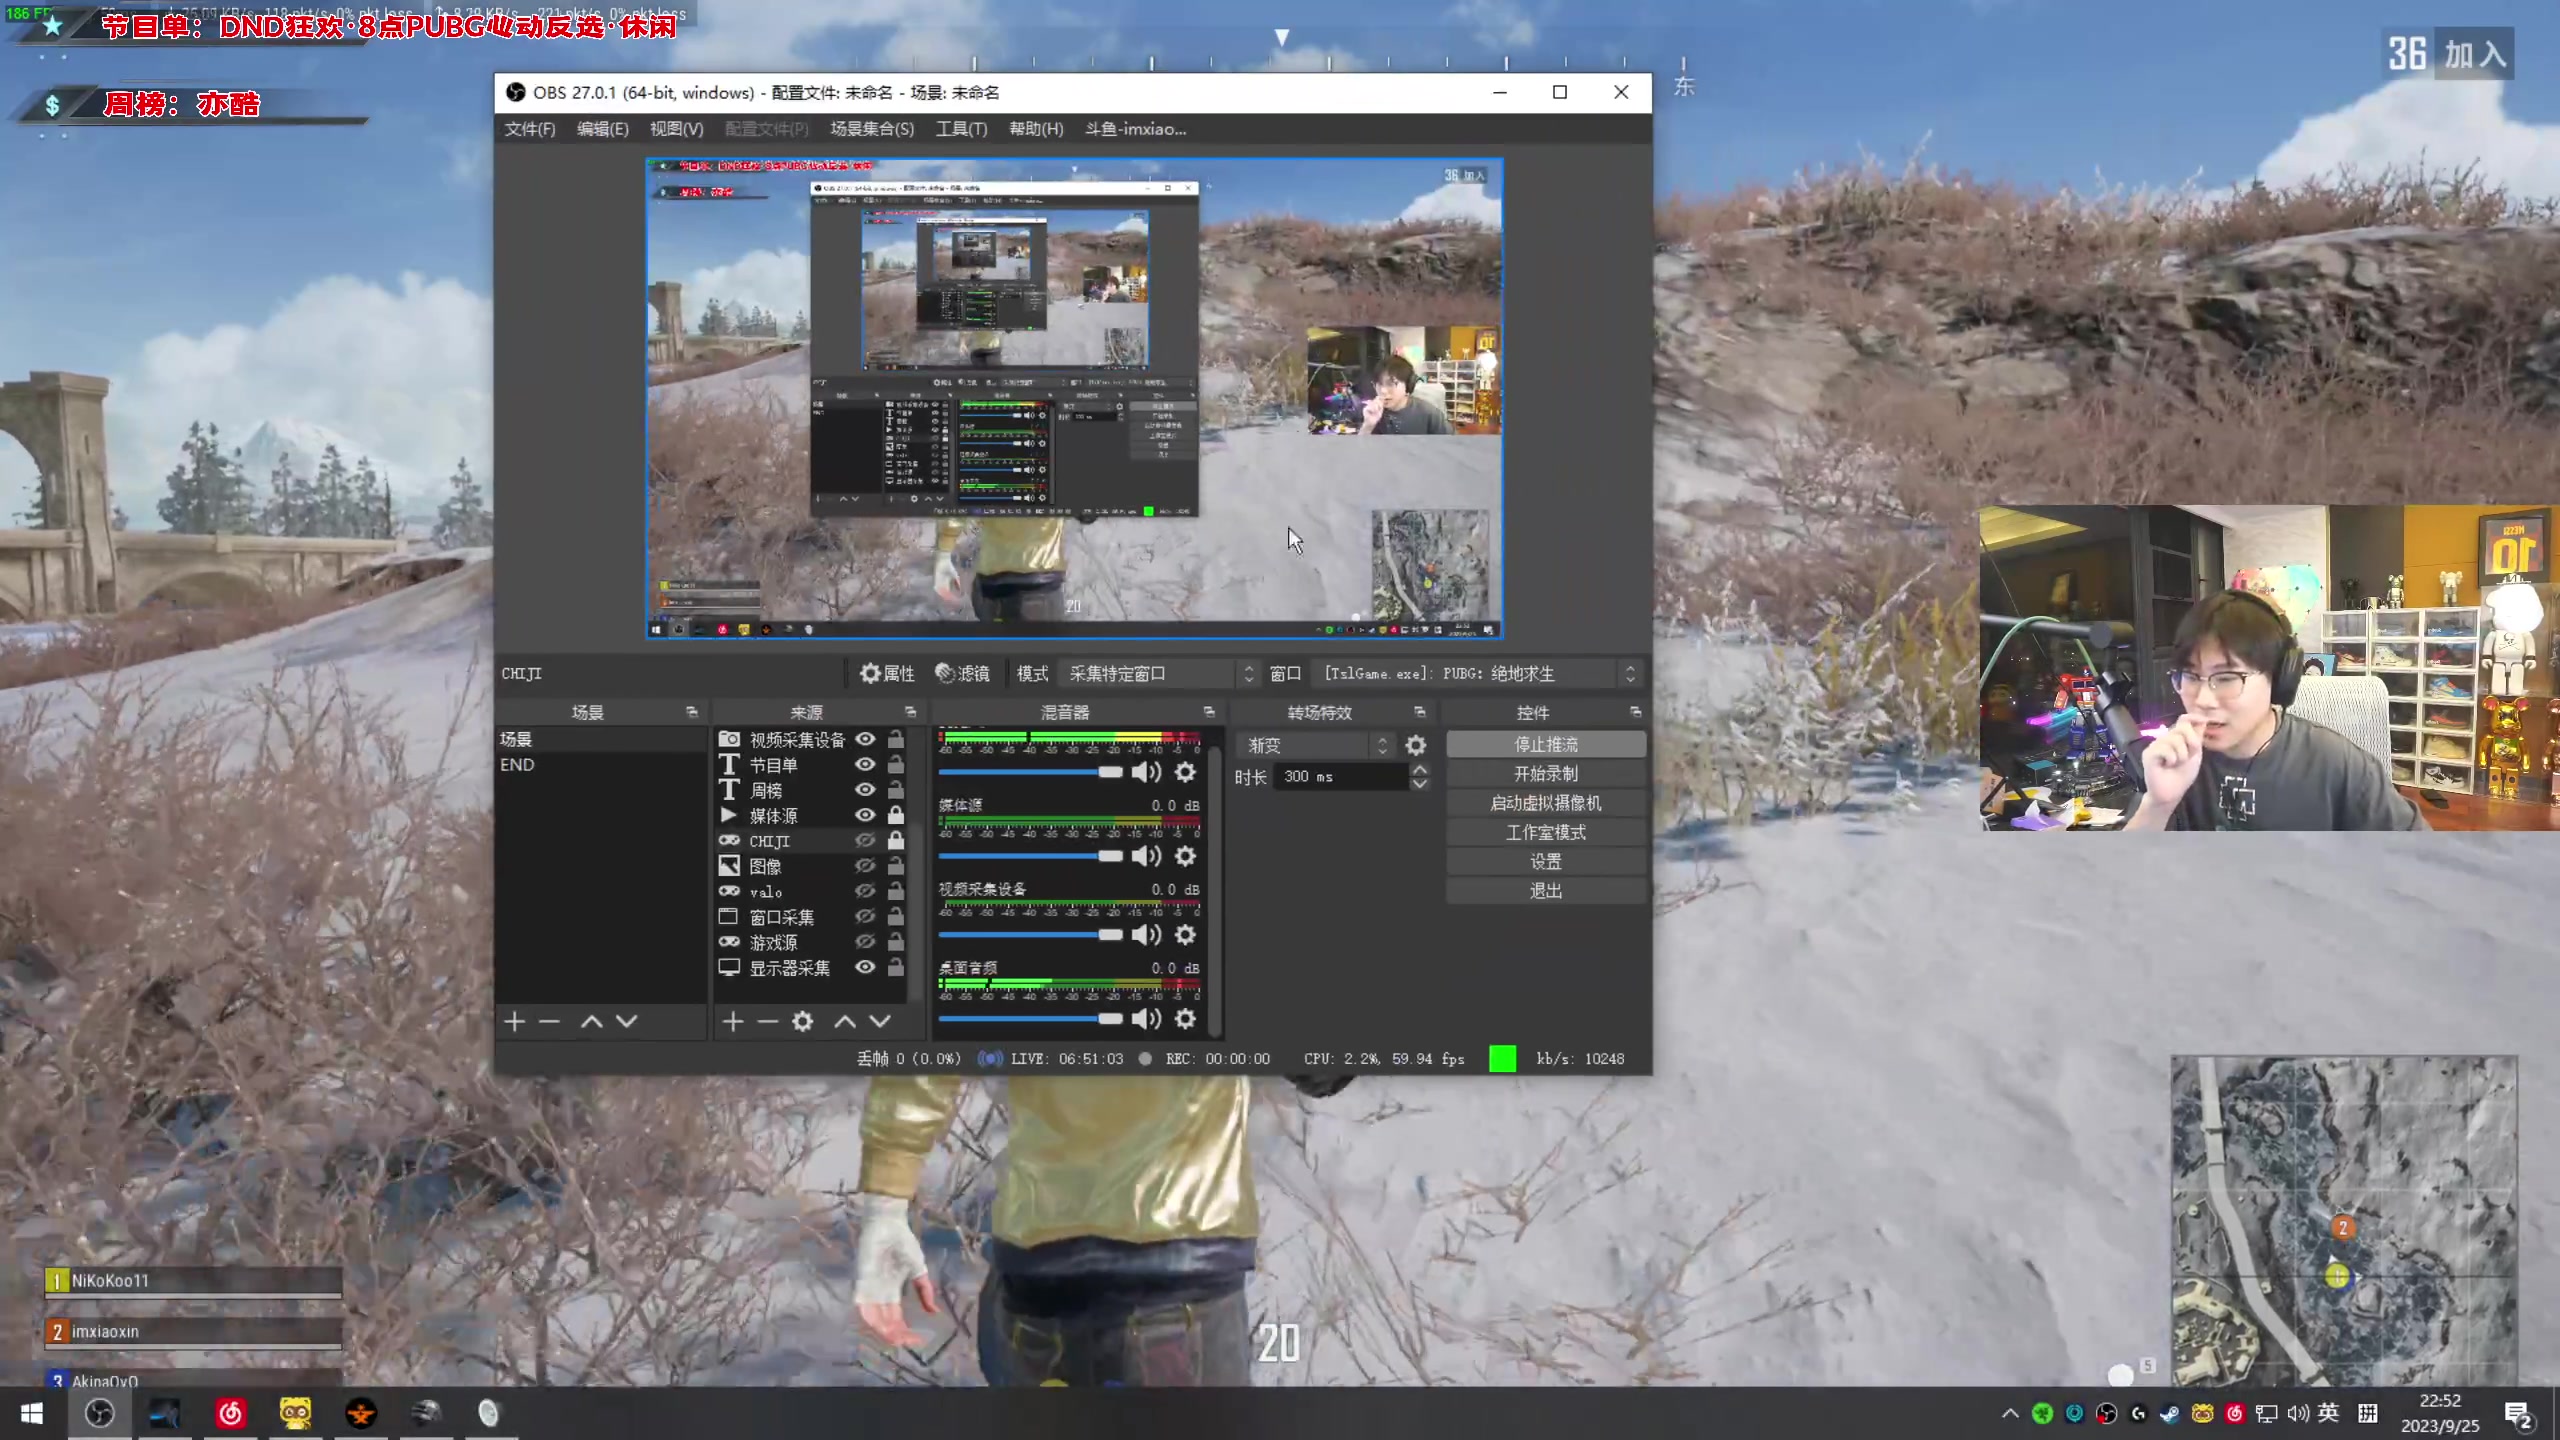Mute the 桌面音频 audio channel
Viewport: 2560px width, 1440px height.
1146,1018
